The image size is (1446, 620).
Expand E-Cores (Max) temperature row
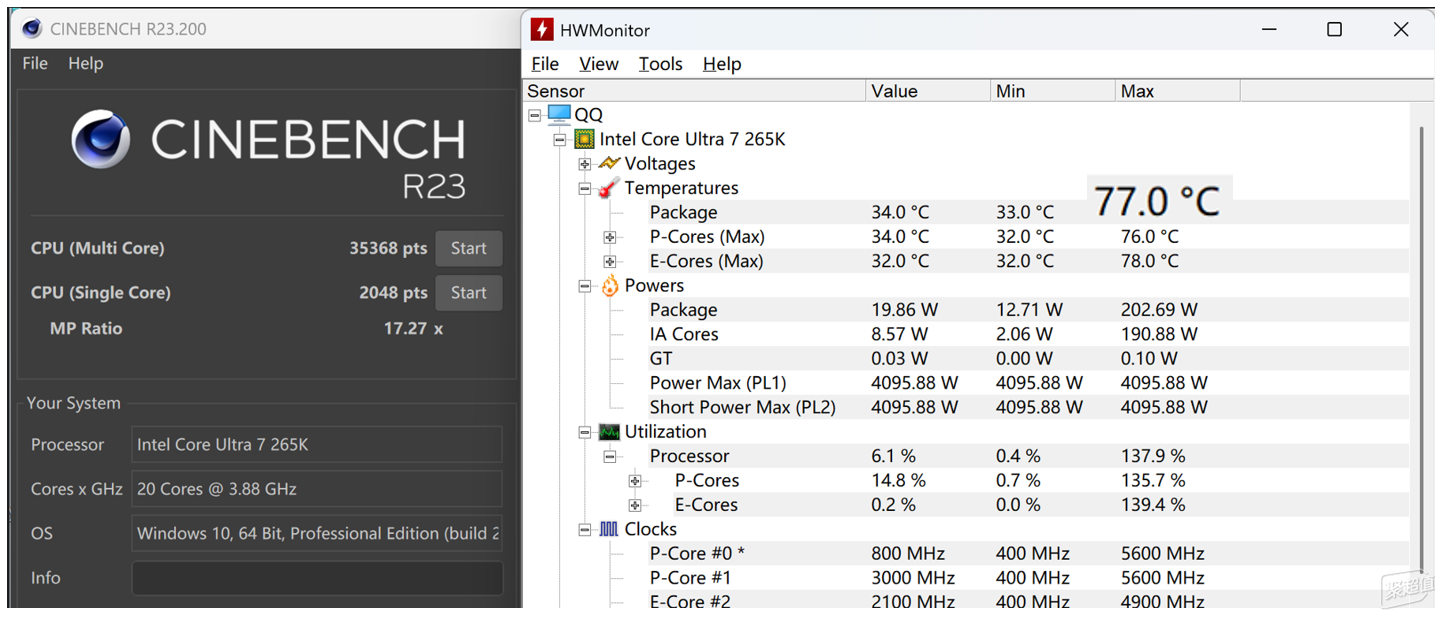coord(610,261)
